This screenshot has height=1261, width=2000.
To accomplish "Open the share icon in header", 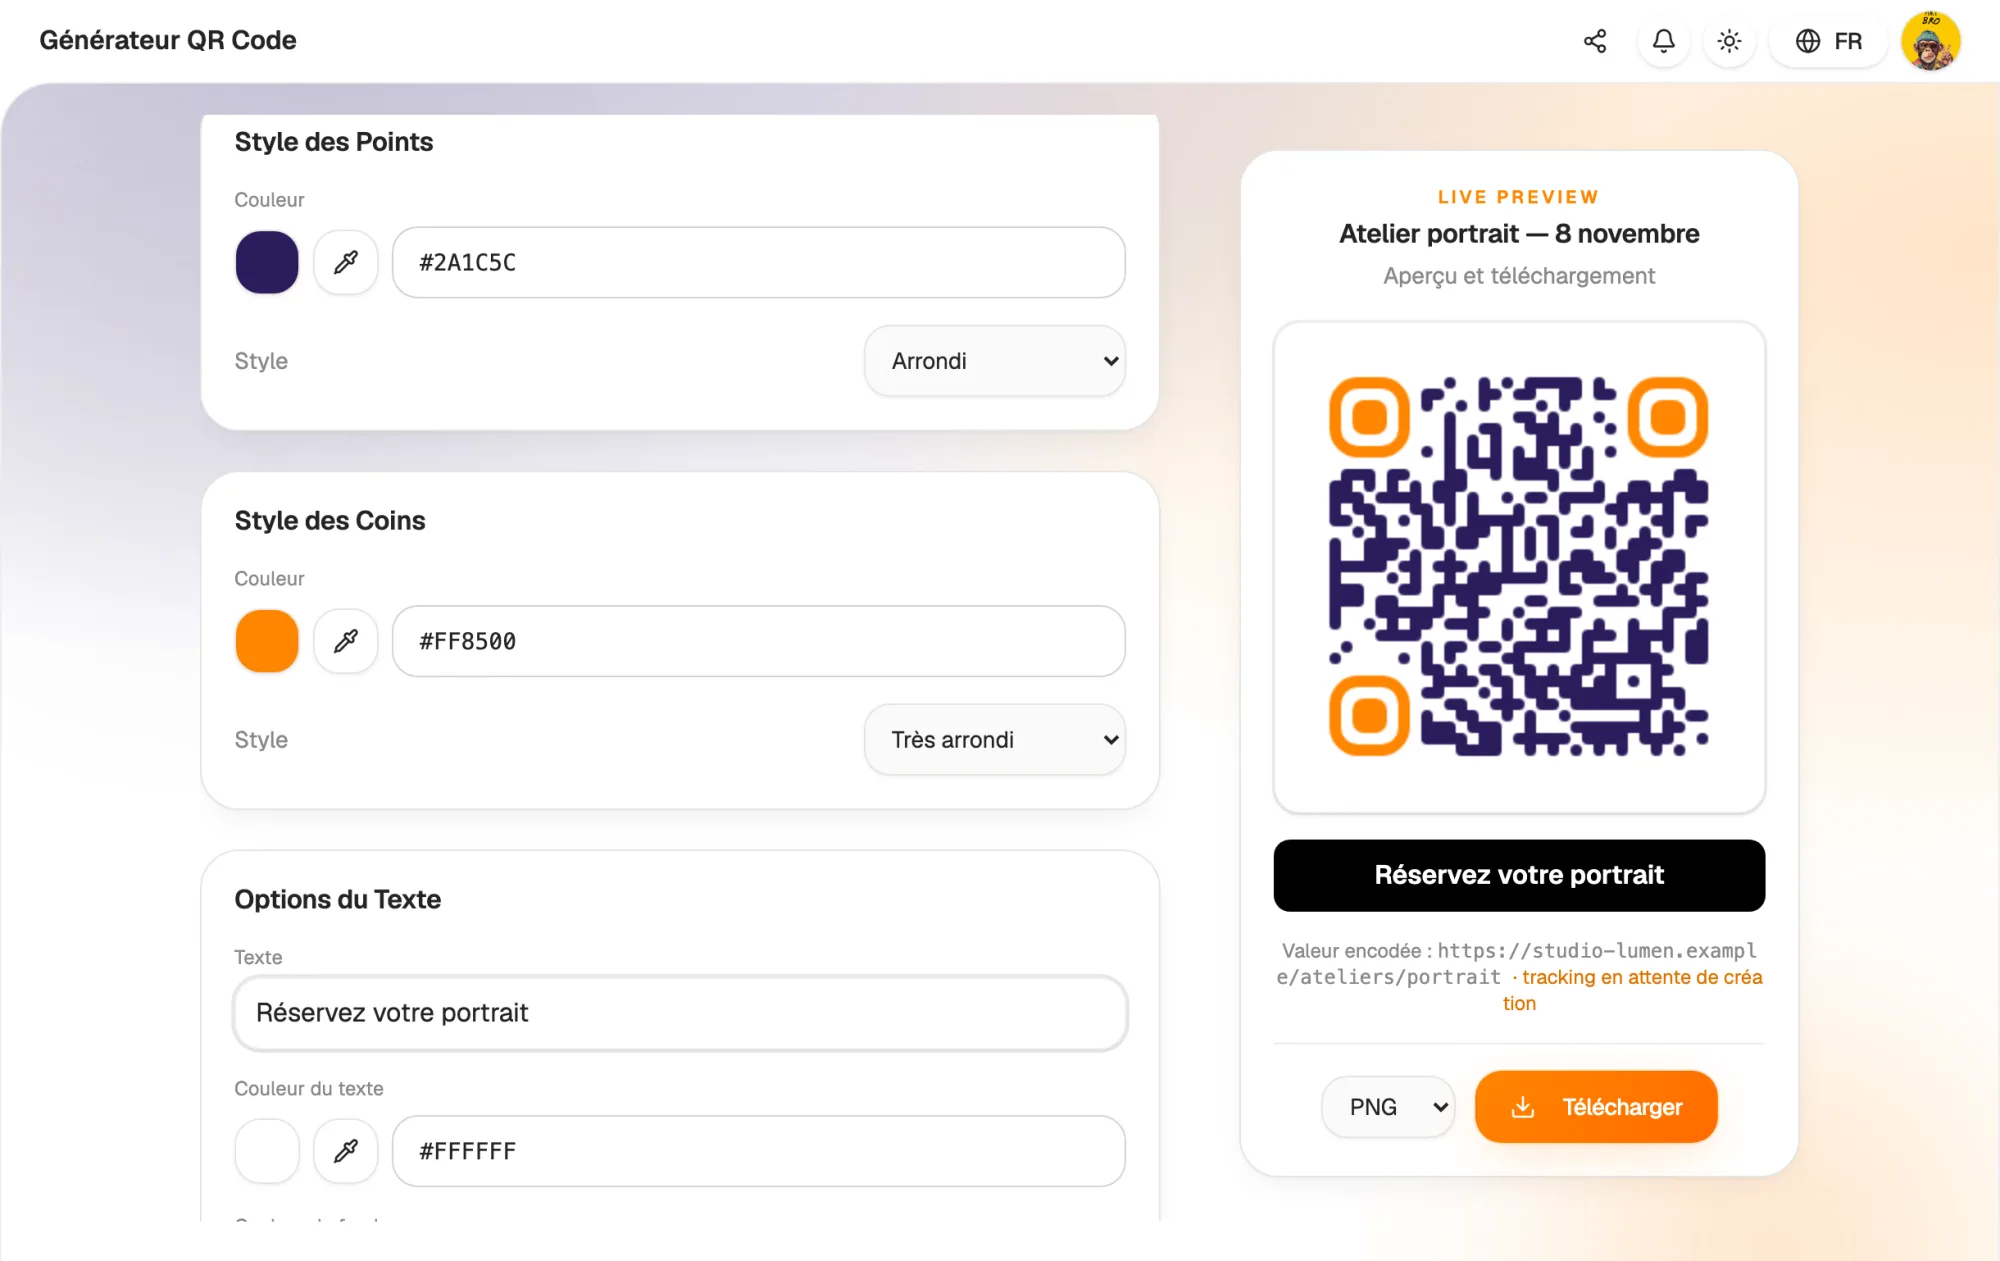I will pyautogui.click(x=1595, y=41).
